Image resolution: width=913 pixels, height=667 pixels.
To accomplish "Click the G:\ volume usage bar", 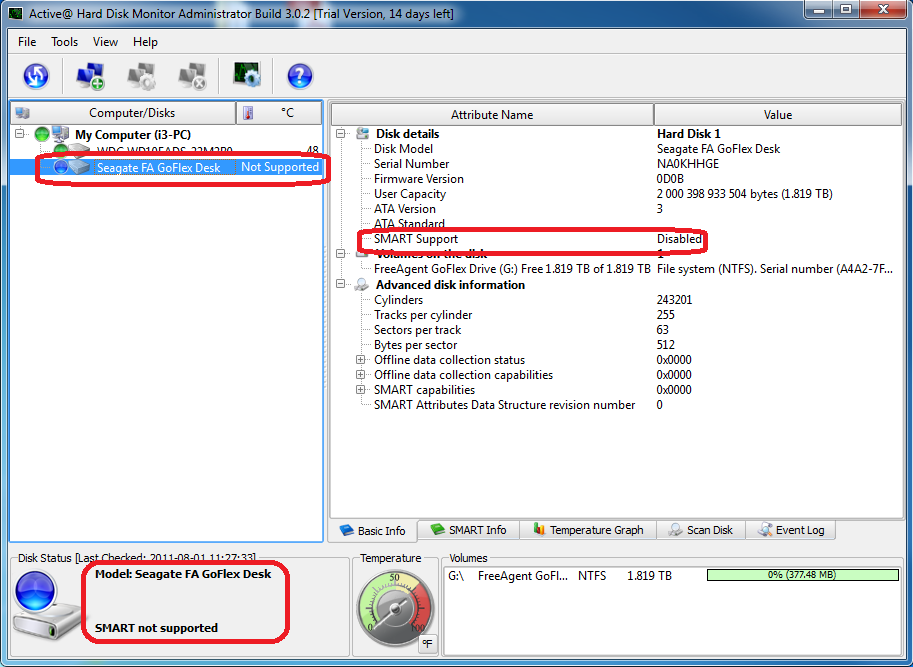I will [802, 575].
